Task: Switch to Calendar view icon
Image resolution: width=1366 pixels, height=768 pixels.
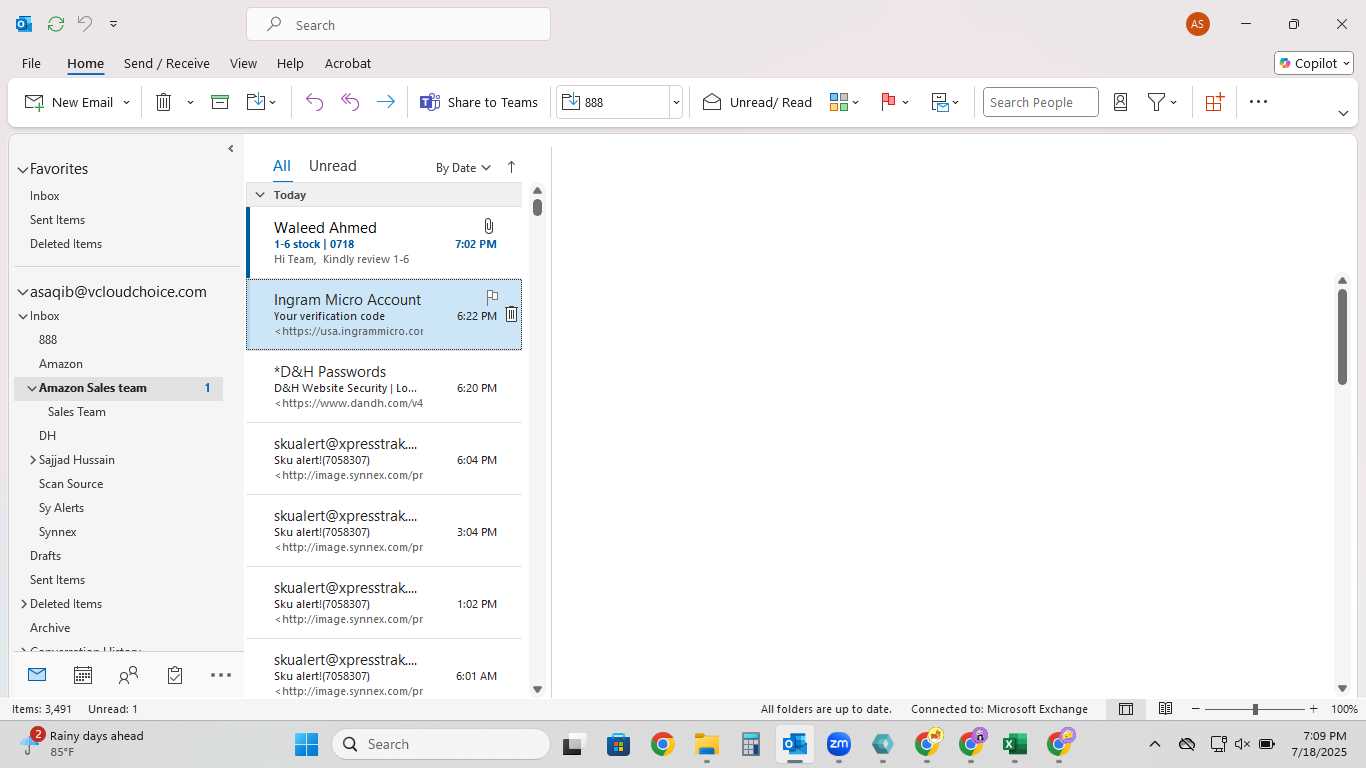Action: click(83, 676)
